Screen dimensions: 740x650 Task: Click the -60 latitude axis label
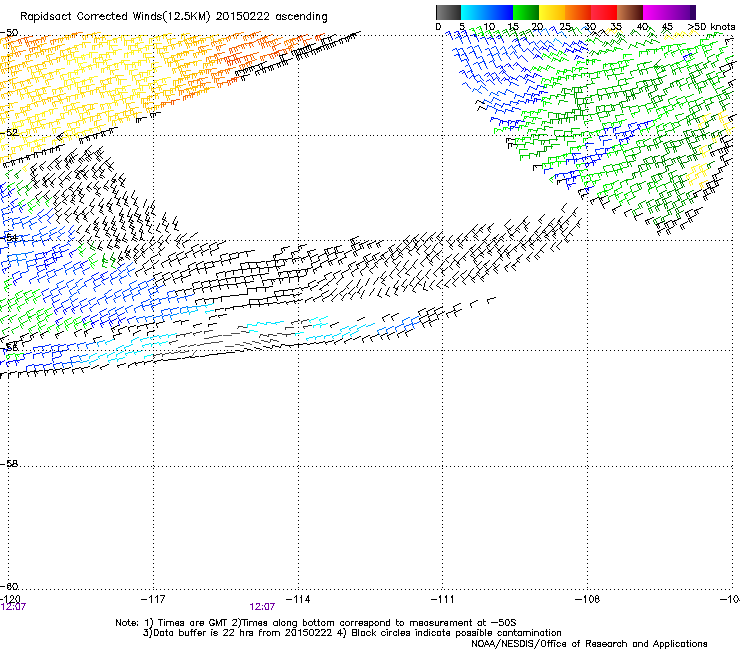(x=9, y=586)
